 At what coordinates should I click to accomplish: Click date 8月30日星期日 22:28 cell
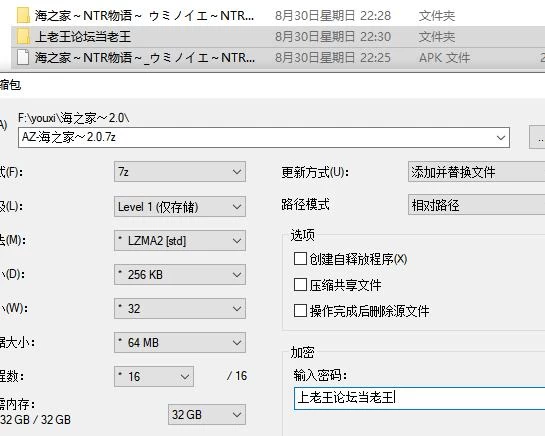[333, 16]
